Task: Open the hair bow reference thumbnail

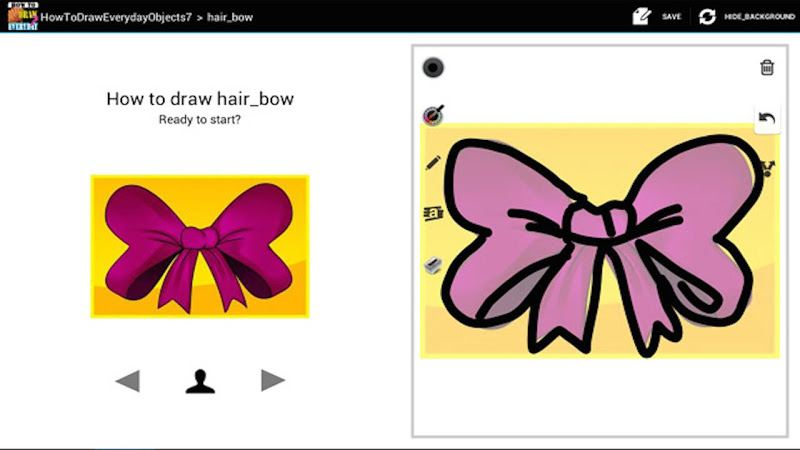Action: (x=200, y=246)
